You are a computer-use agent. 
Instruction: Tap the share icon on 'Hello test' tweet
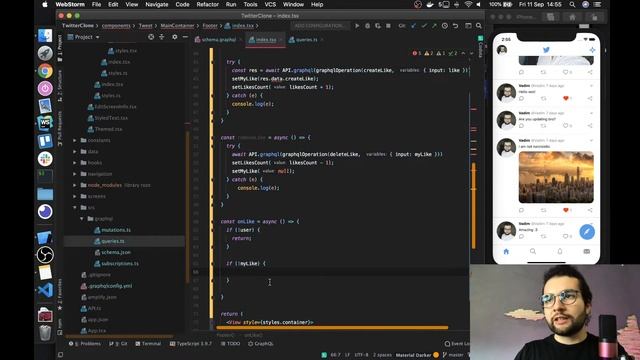pos(590,98)
